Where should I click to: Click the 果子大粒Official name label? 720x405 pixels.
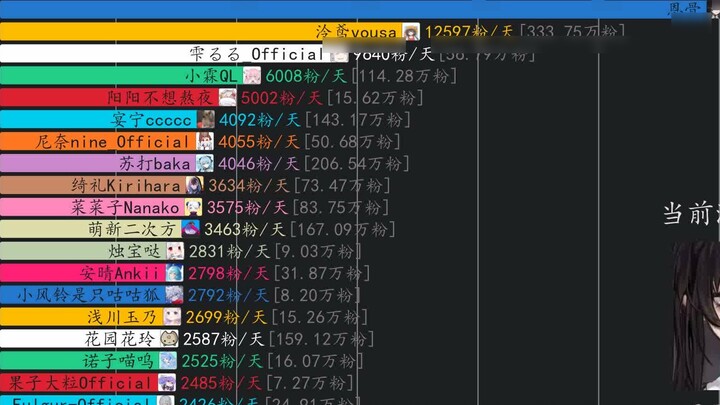tap(88, 383)
